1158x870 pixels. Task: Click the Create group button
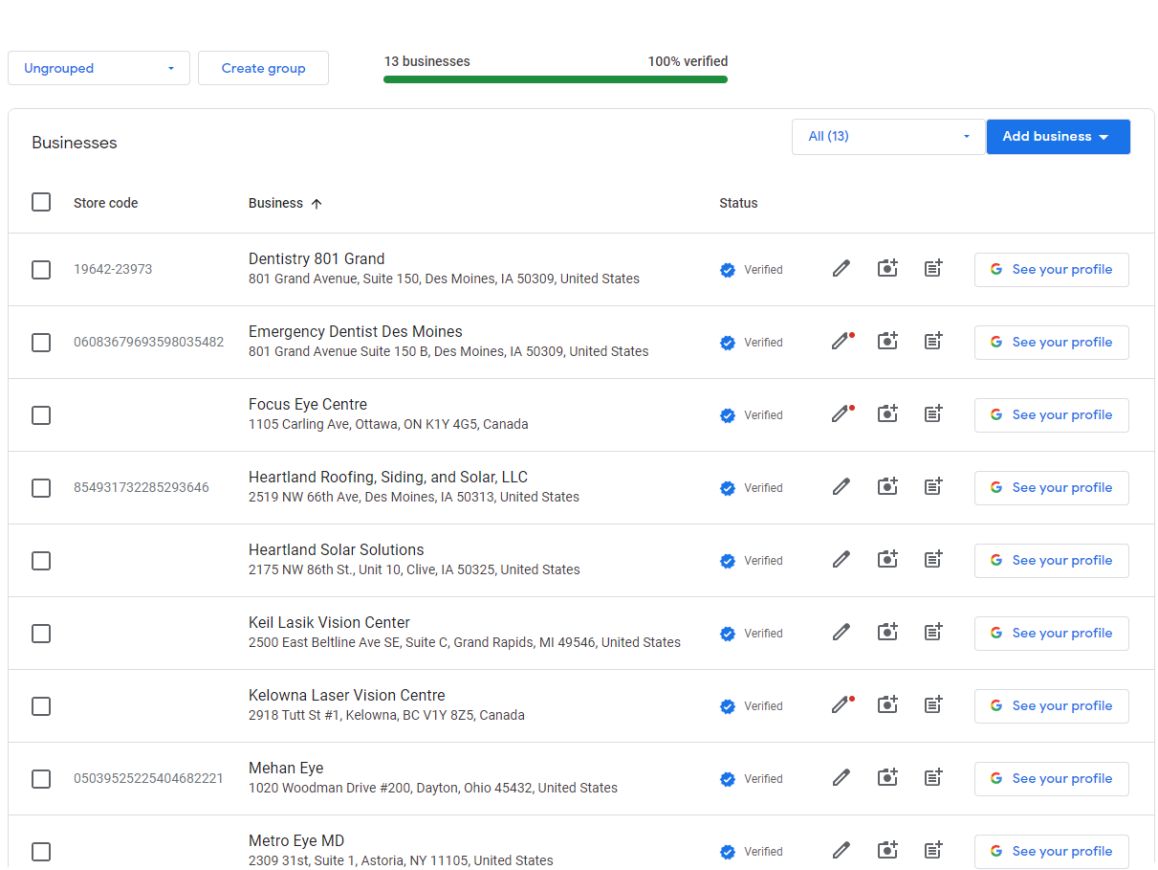point(263,68)
